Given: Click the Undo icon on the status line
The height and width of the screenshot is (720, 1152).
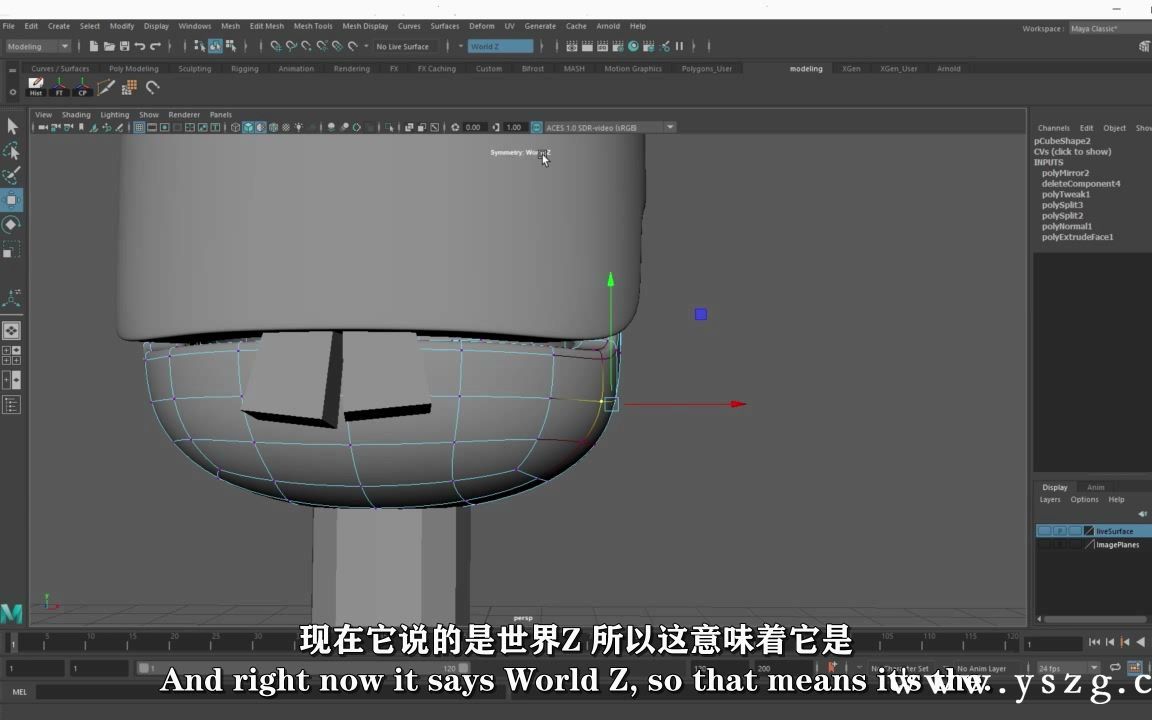Looking at the screenshot, I should [141, 46].
